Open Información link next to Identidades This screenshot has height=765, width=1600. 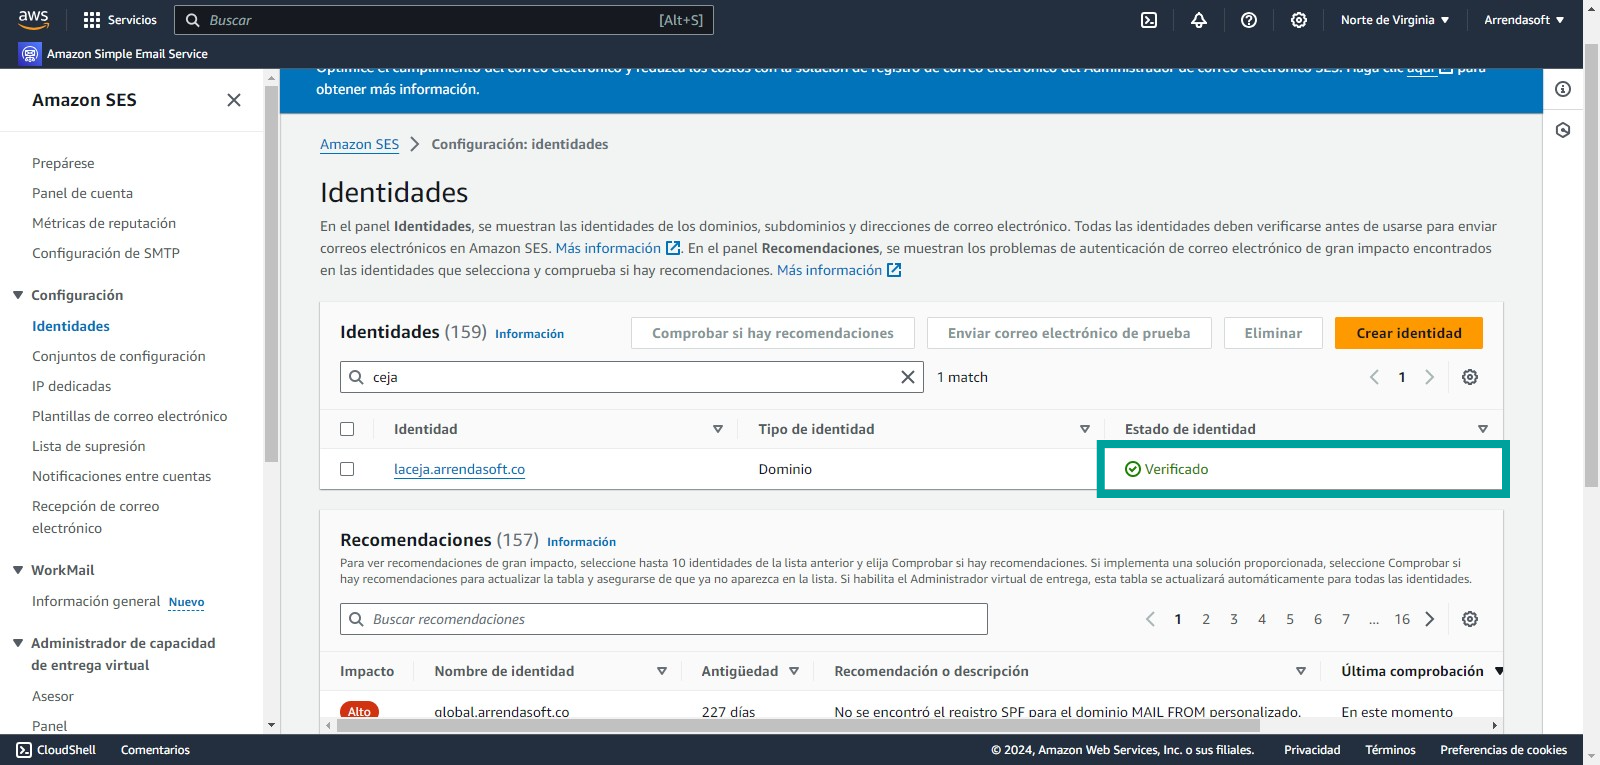pyautogui.click(x=529, y=334)
